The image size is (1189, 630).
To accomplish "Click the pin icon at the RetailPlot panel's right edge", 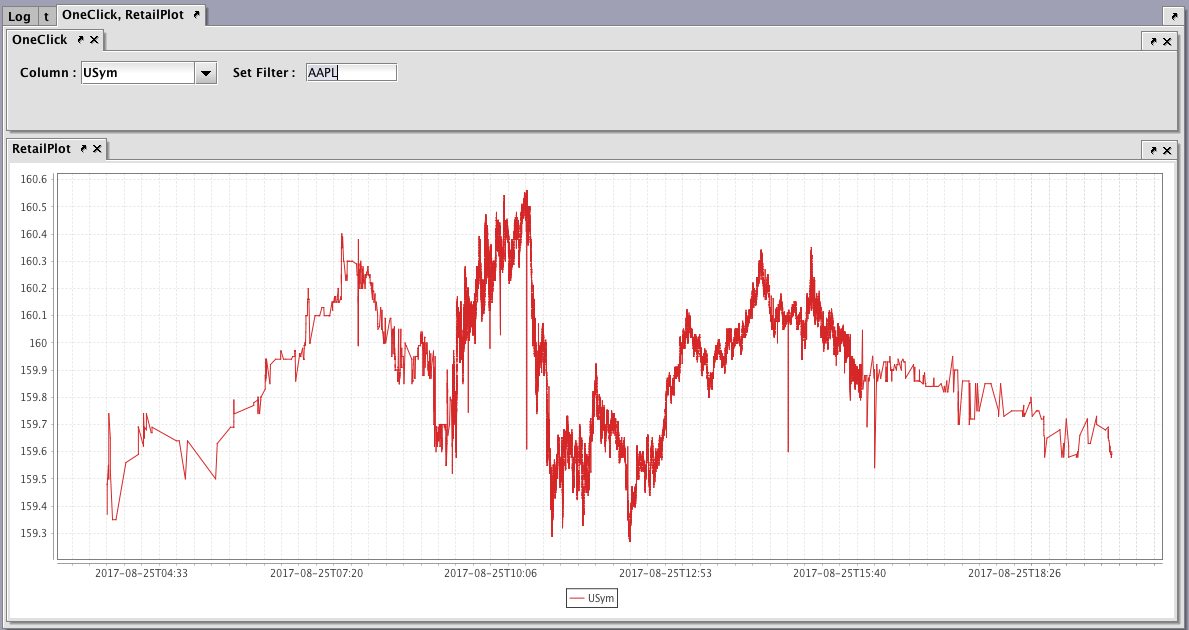I will (x=1153, y=150).
